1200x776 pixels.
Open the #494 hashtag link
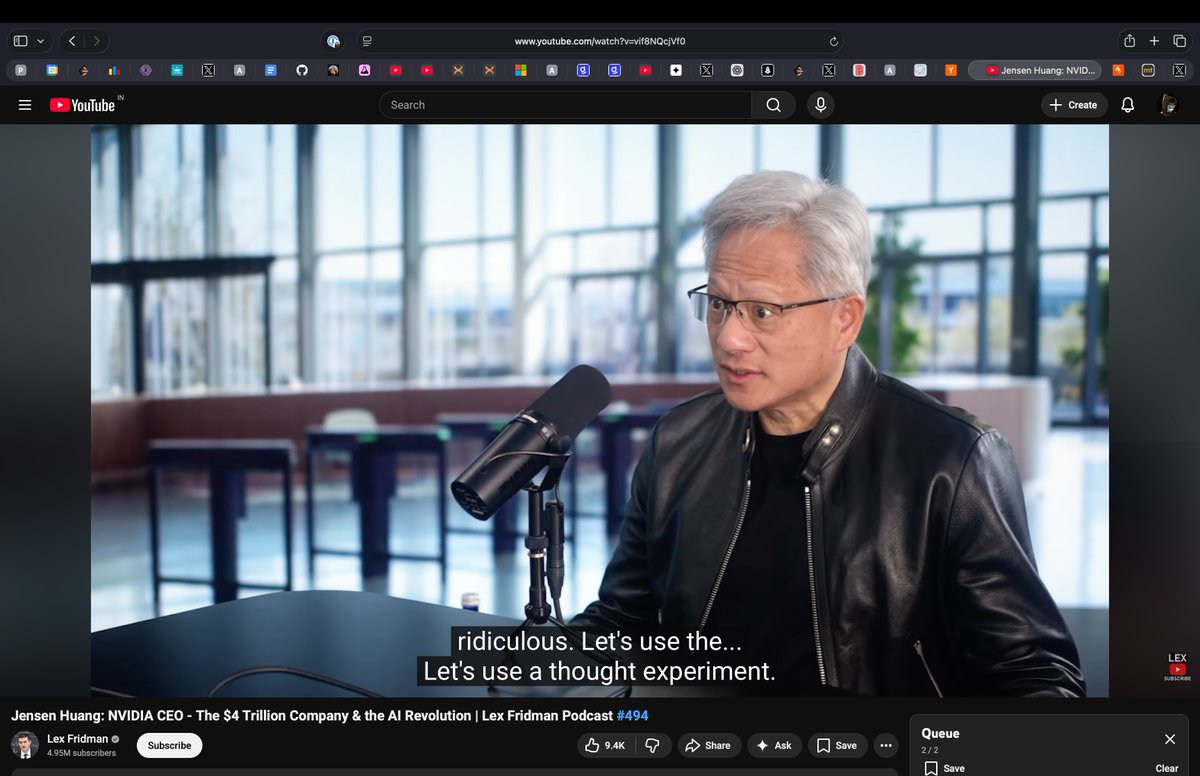pyautogui.click(x=632, y=716)
